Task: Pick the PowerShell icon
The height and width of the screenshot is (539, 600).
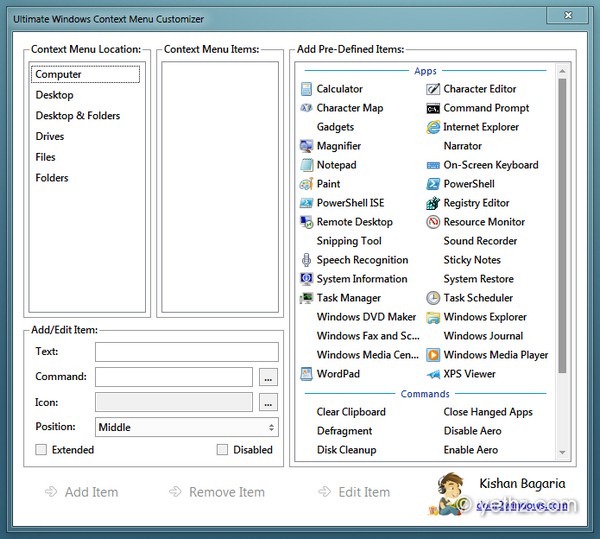Action: (x=433, y=184)
